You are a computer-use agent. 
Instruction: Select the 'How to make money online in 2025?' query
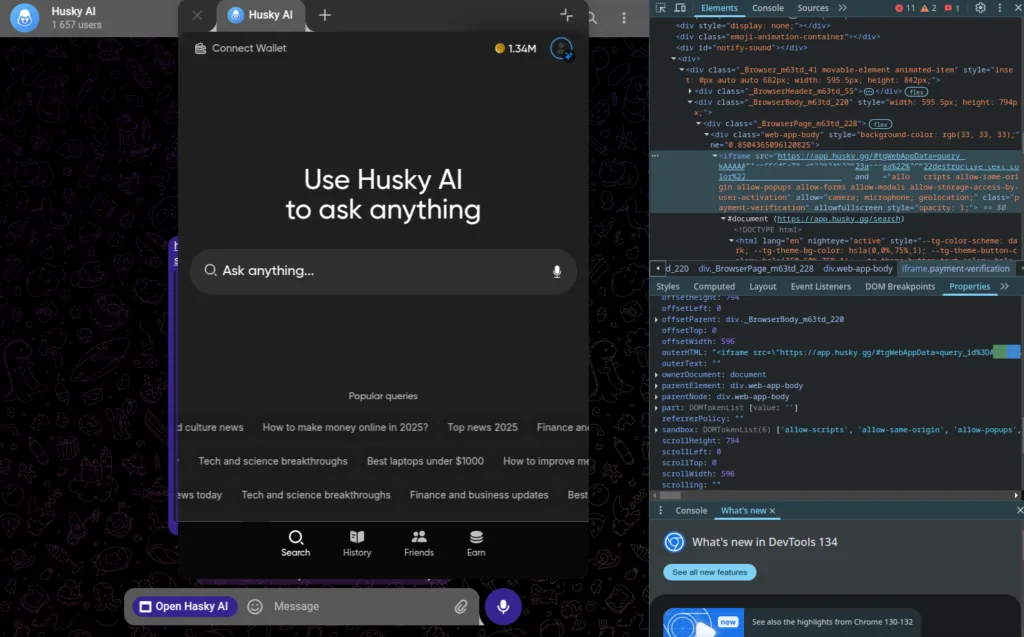(345, 427)
